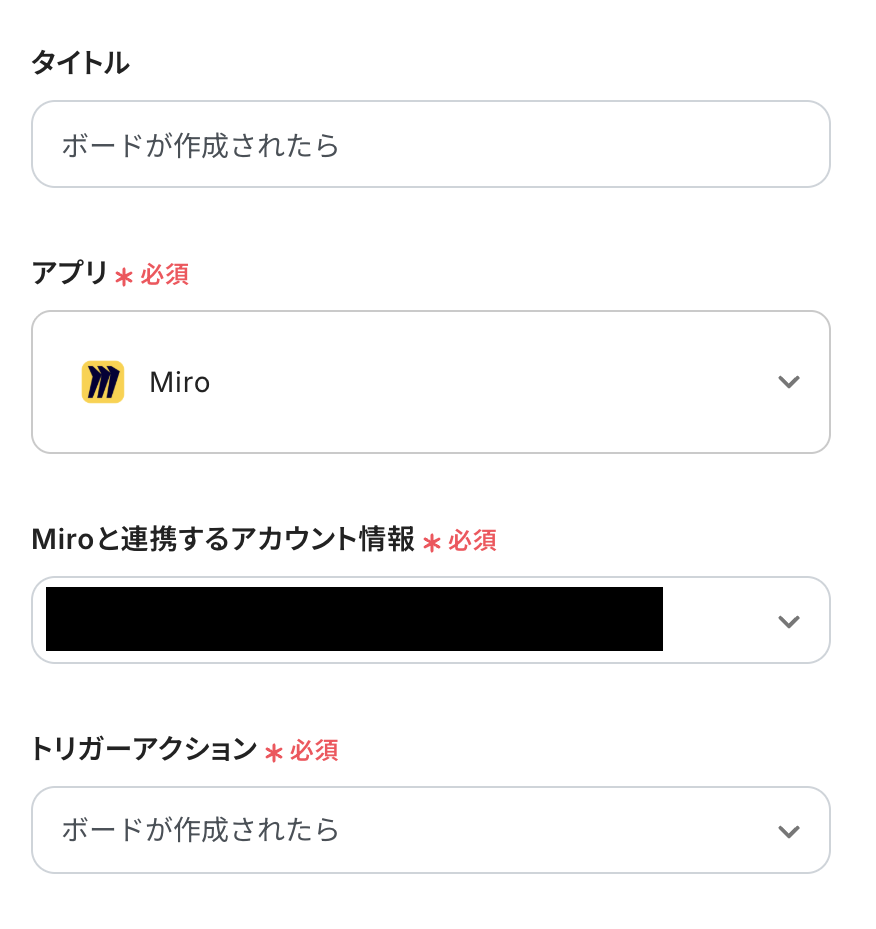Click blank space inside the アプリ selector box
Image resolution: width=876 pixels, height=929 pixels.
point(480,382)
